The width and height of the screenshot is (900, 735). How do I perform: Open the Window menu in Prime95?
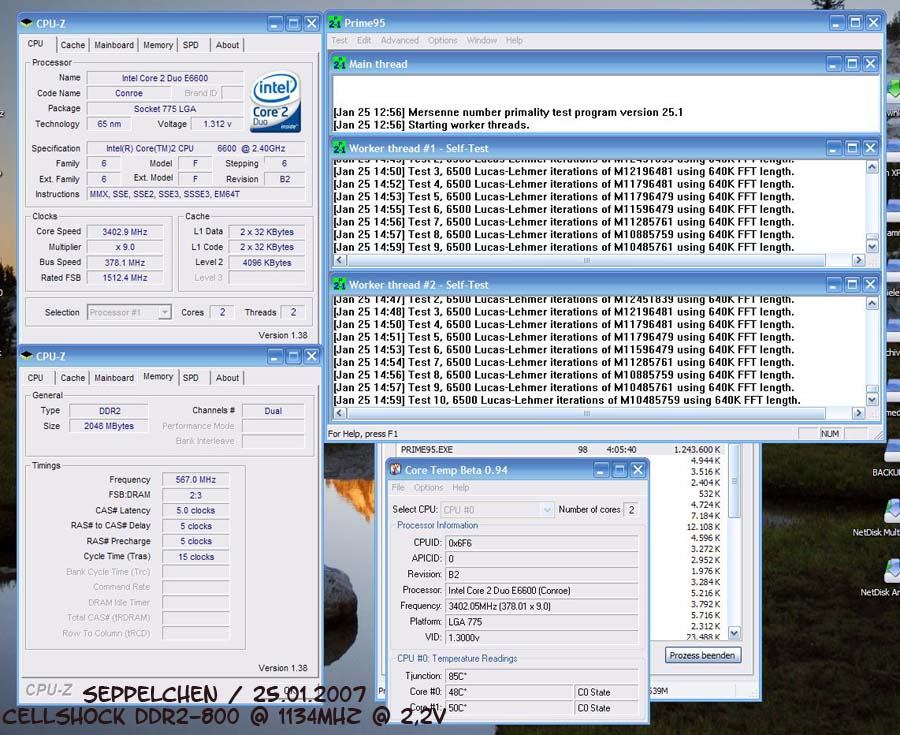click(482, 40)
